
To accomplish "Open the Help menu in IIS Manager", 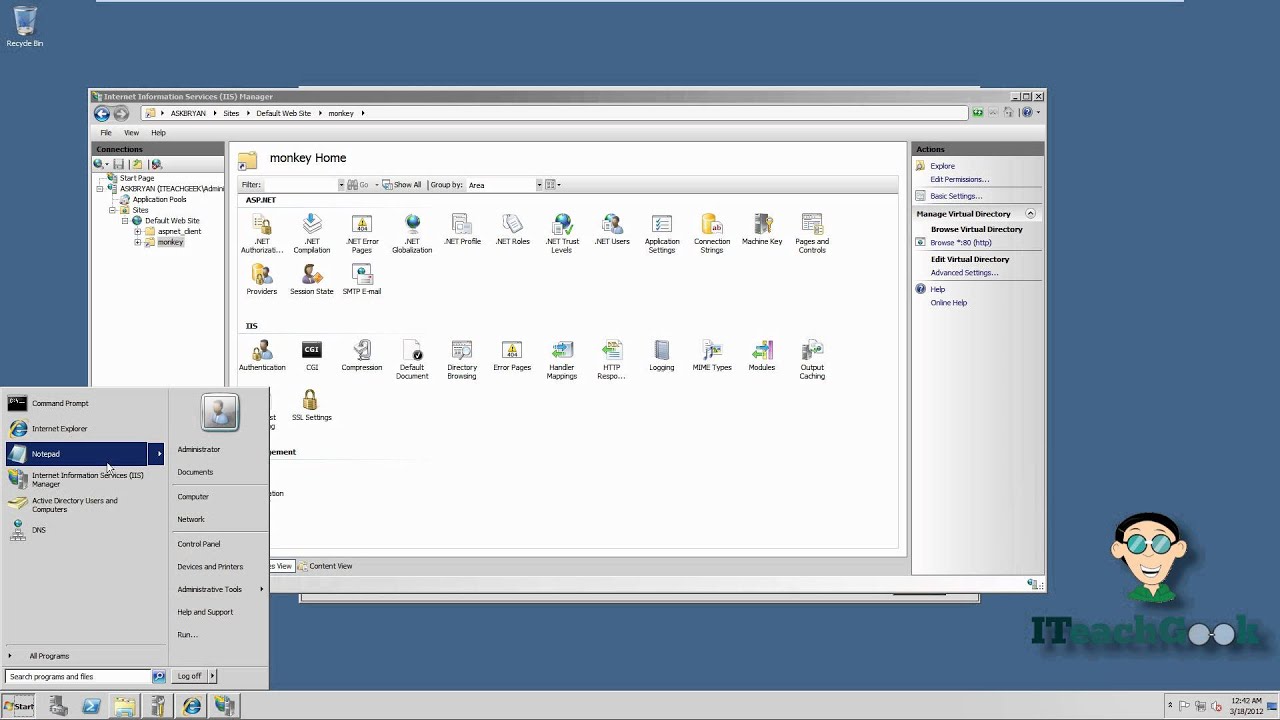I will (x=158, y=132).
